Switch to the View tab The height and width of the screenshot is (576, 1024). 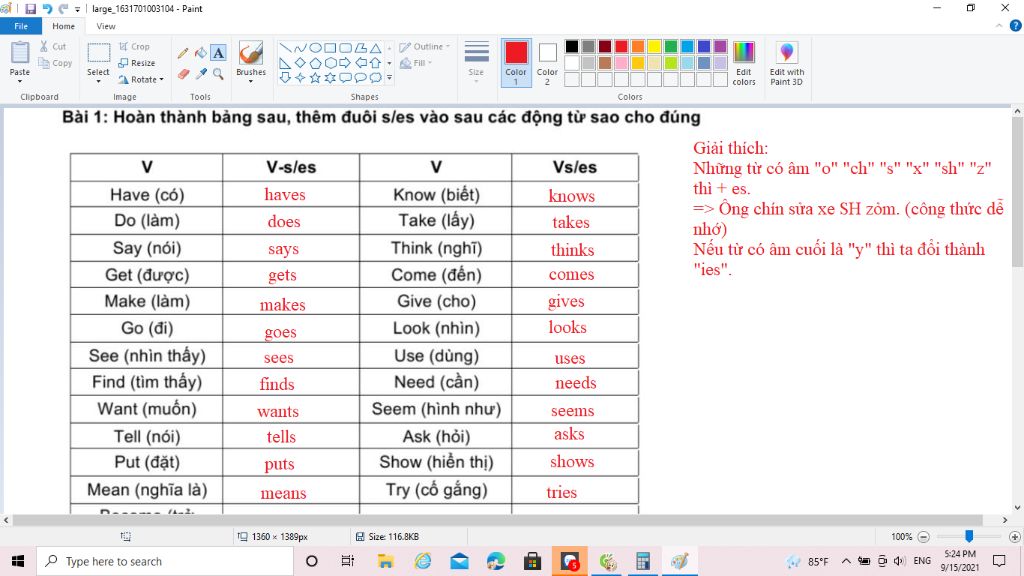(x=106, y=26)
